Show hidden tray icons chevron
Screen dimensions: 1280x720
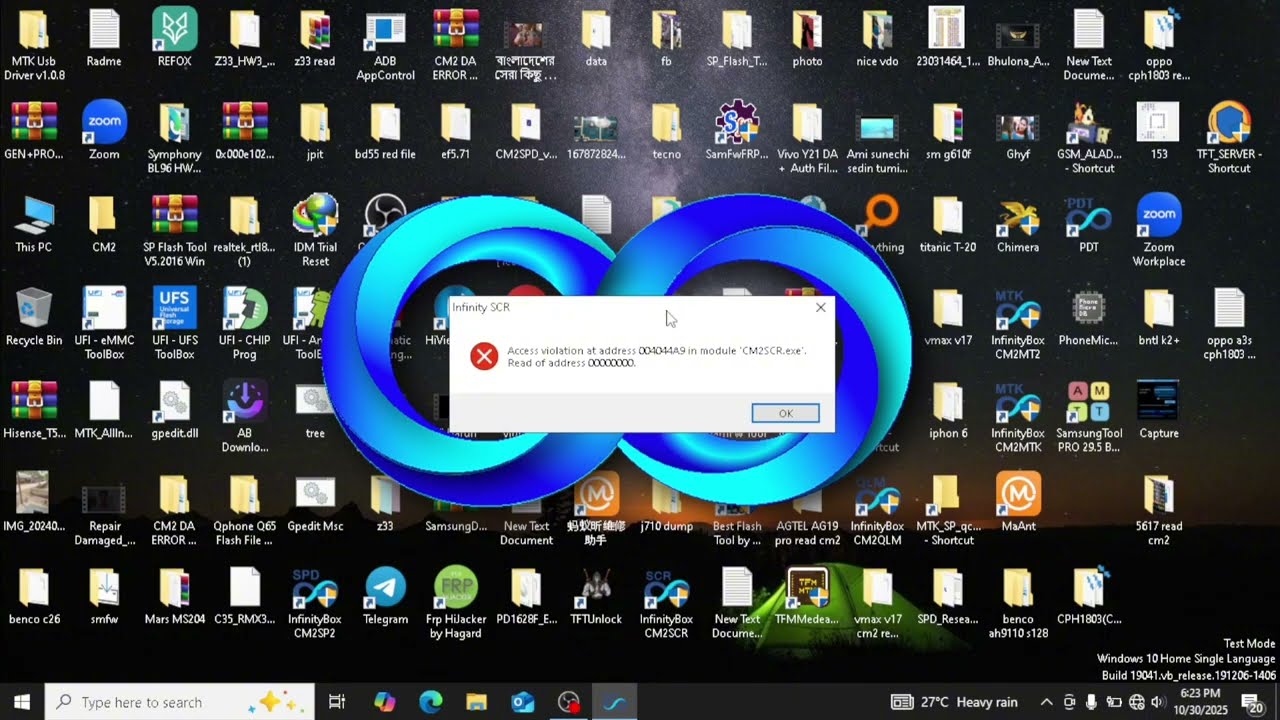coord(1046,702)
